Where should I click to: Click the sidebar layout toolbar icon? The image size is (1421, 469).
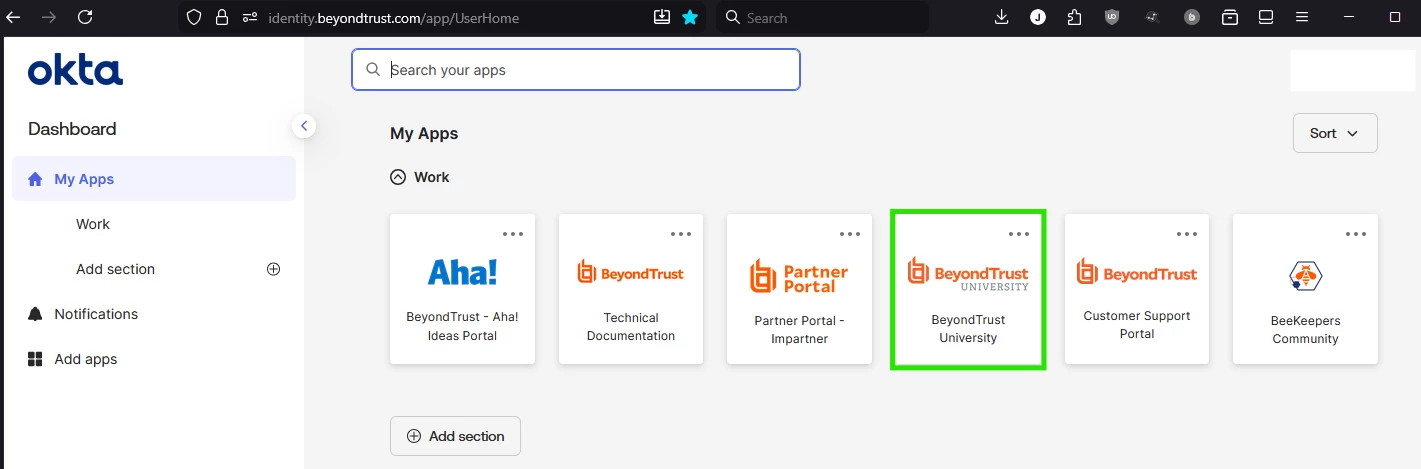pyautogui.click(x=1266, y=17)
